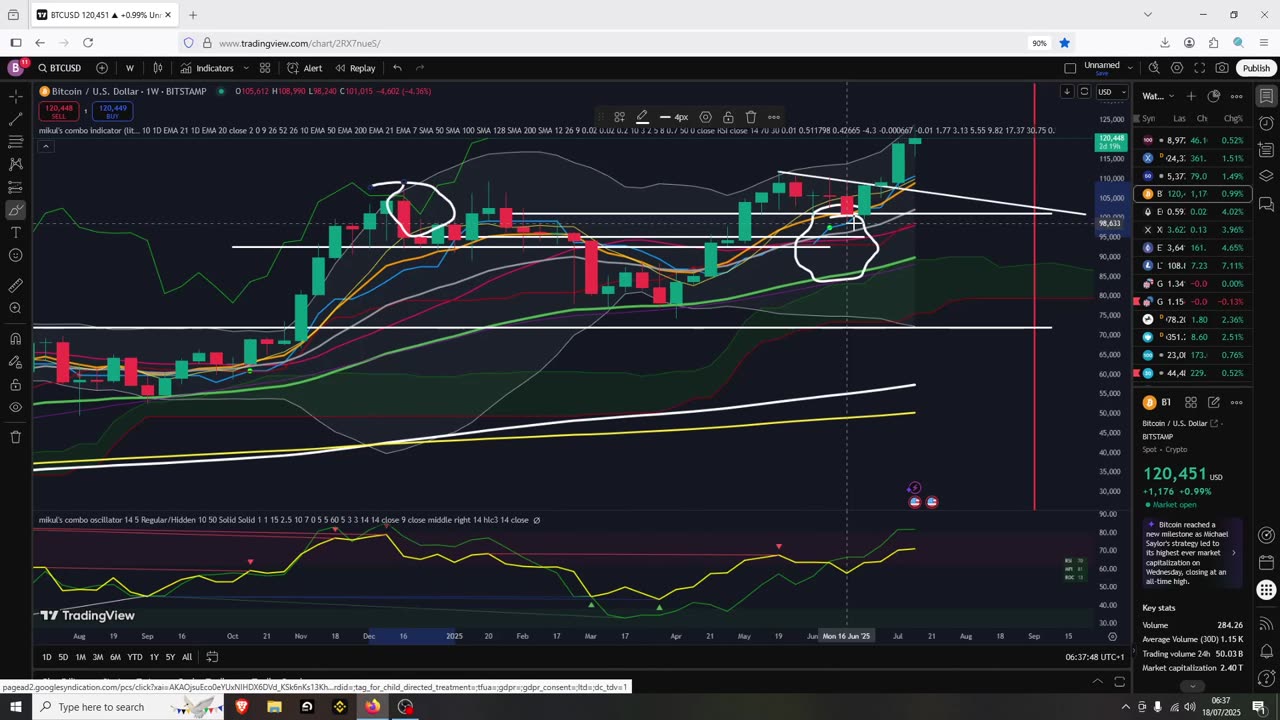This screenshot has width=1280, height=720.
Task: Select the ruler measure tool
Action: click(15, 286)
